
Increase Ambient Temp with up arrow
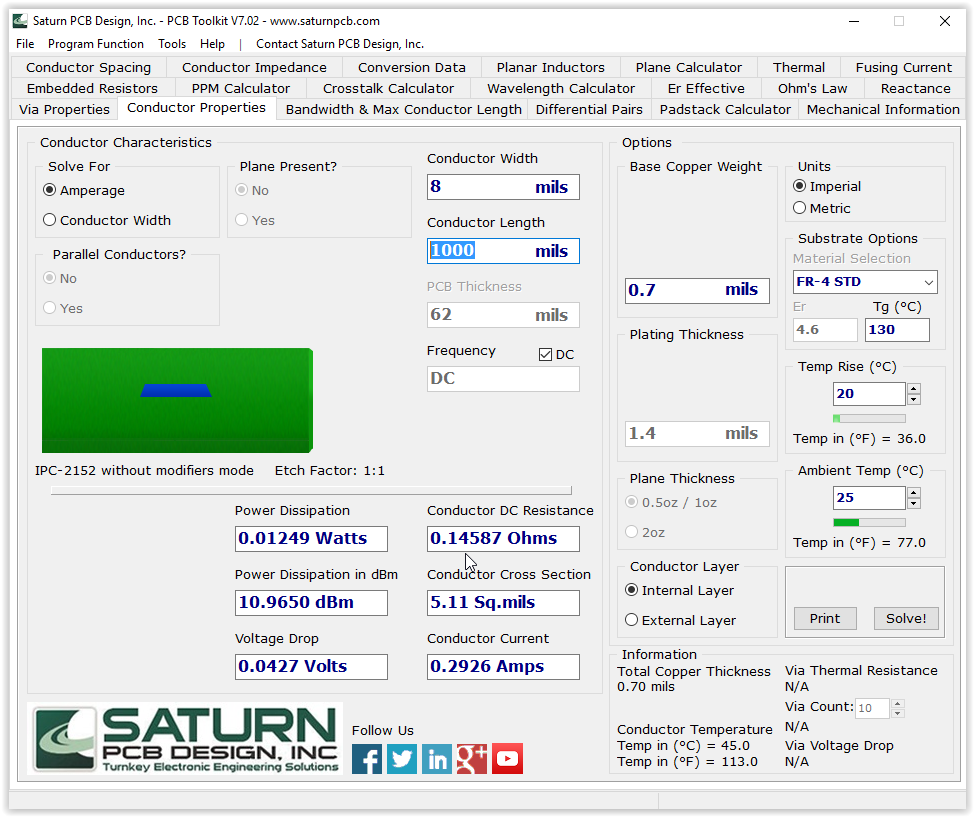pyautogui.click(x=913, y=493)
